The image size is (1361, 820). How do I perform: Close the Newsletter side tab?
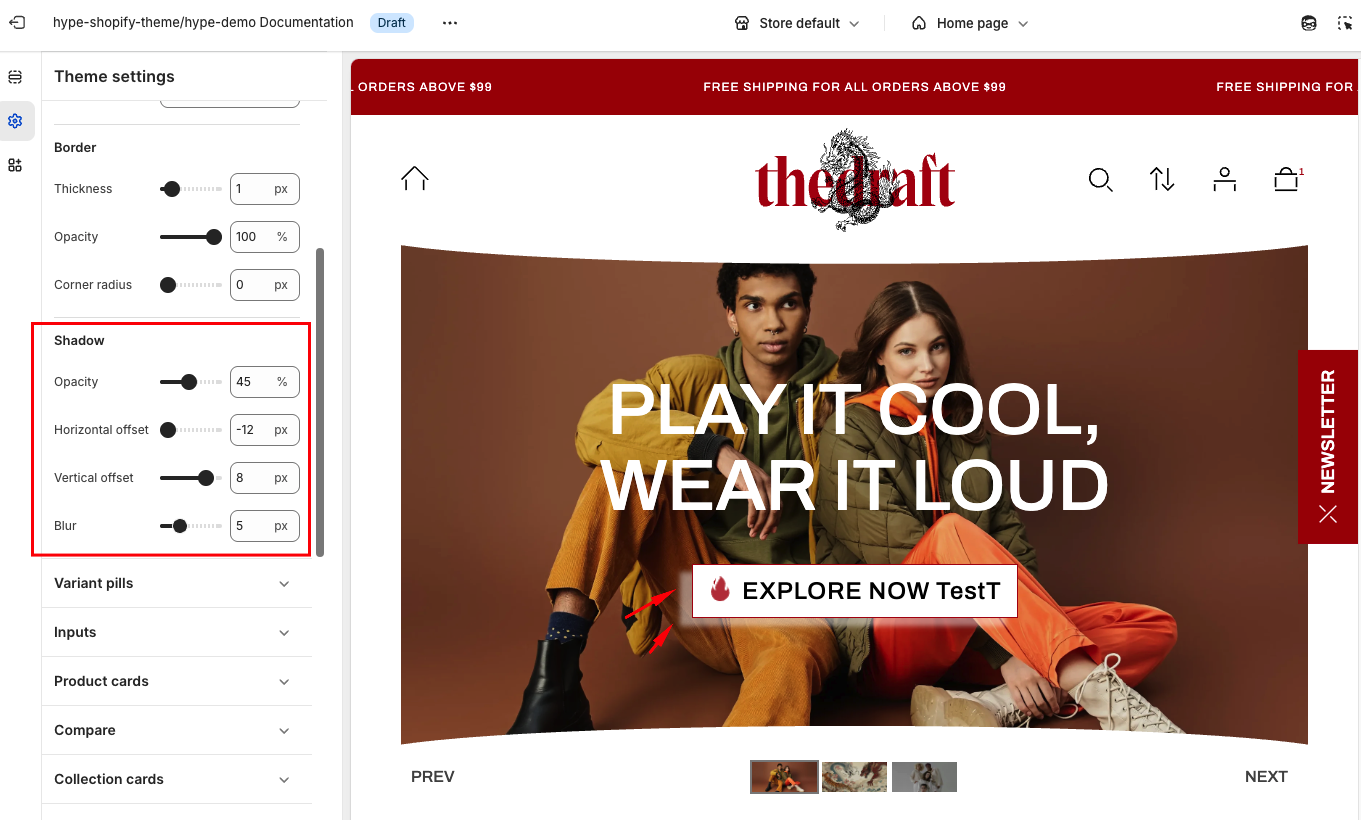[x=1327, y=514]
